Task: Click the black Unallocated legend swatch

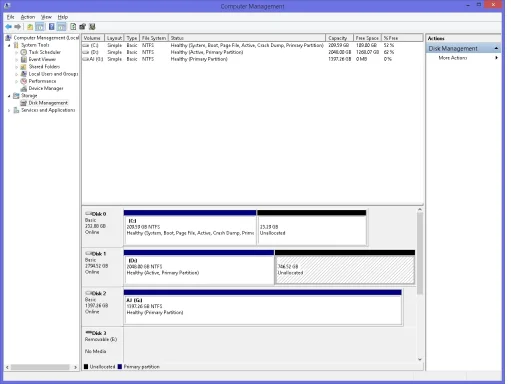Action: pyautogui.click(x=86, y=367)
